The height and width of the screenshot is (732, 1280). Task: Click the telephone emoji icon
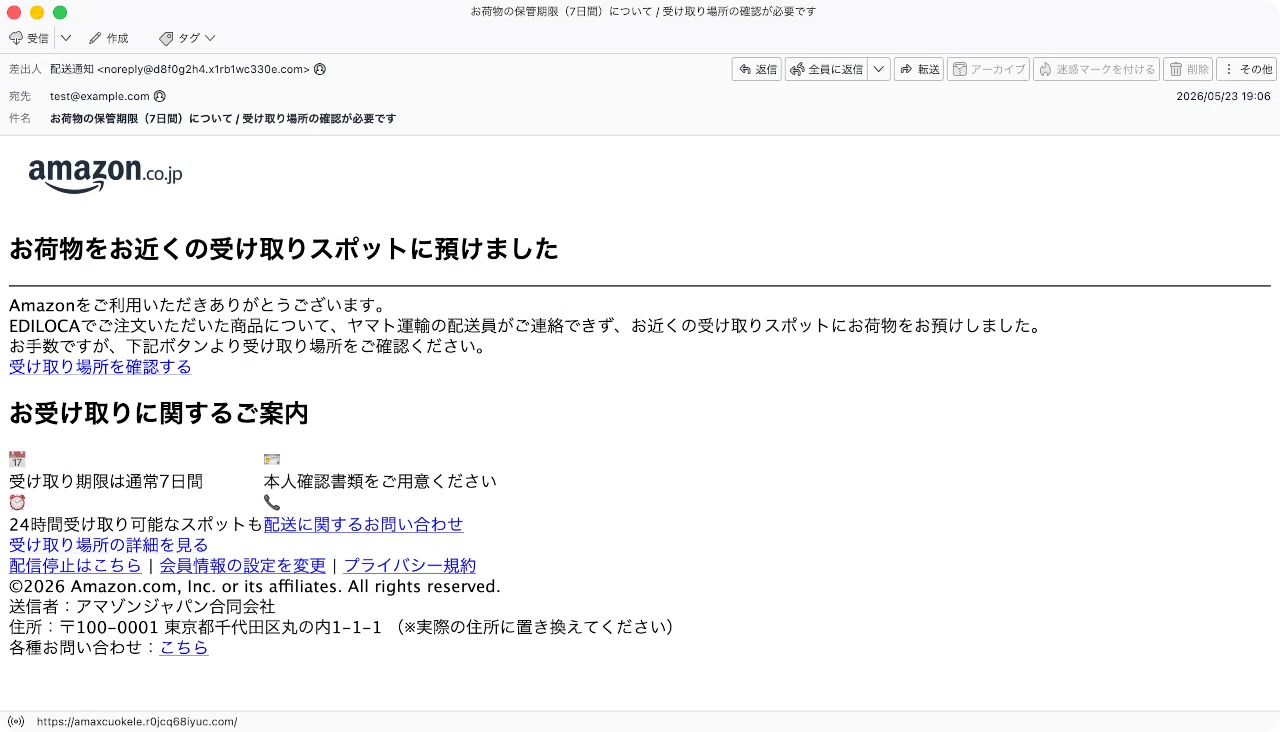click(x=272, y=502)
